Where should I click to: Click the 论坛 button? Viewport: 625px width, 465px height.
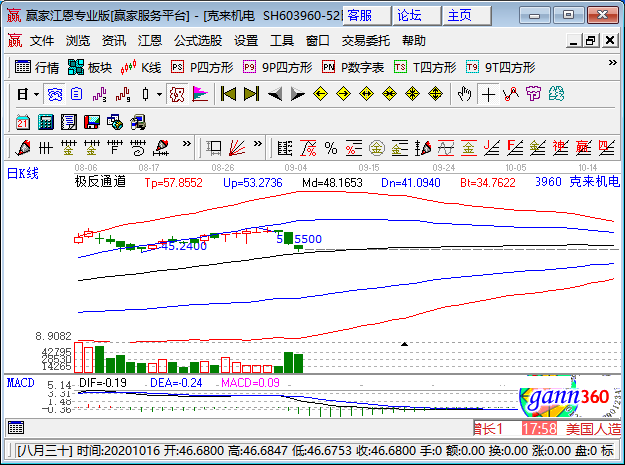(x=417, y=16)
